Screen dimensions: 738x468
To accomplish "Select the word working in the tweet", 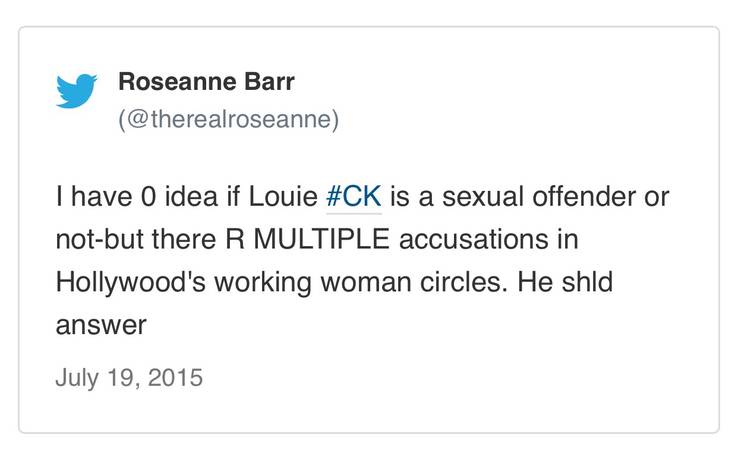I will [x=263, y=282].
